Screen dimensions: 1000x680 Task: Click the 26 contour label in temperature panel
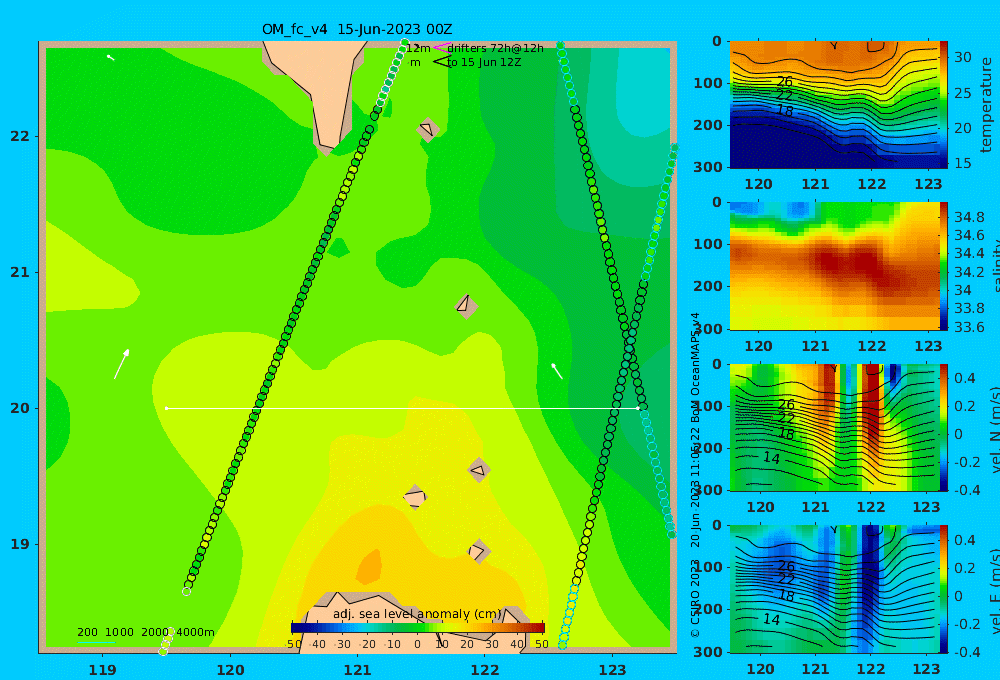[x=785, y=82]
